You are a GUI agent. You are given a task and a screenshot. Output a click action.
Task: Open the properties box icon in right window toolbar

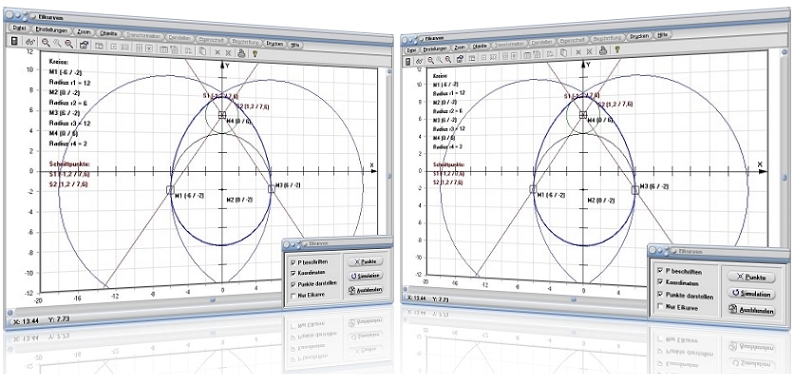[x=460, y=59]
